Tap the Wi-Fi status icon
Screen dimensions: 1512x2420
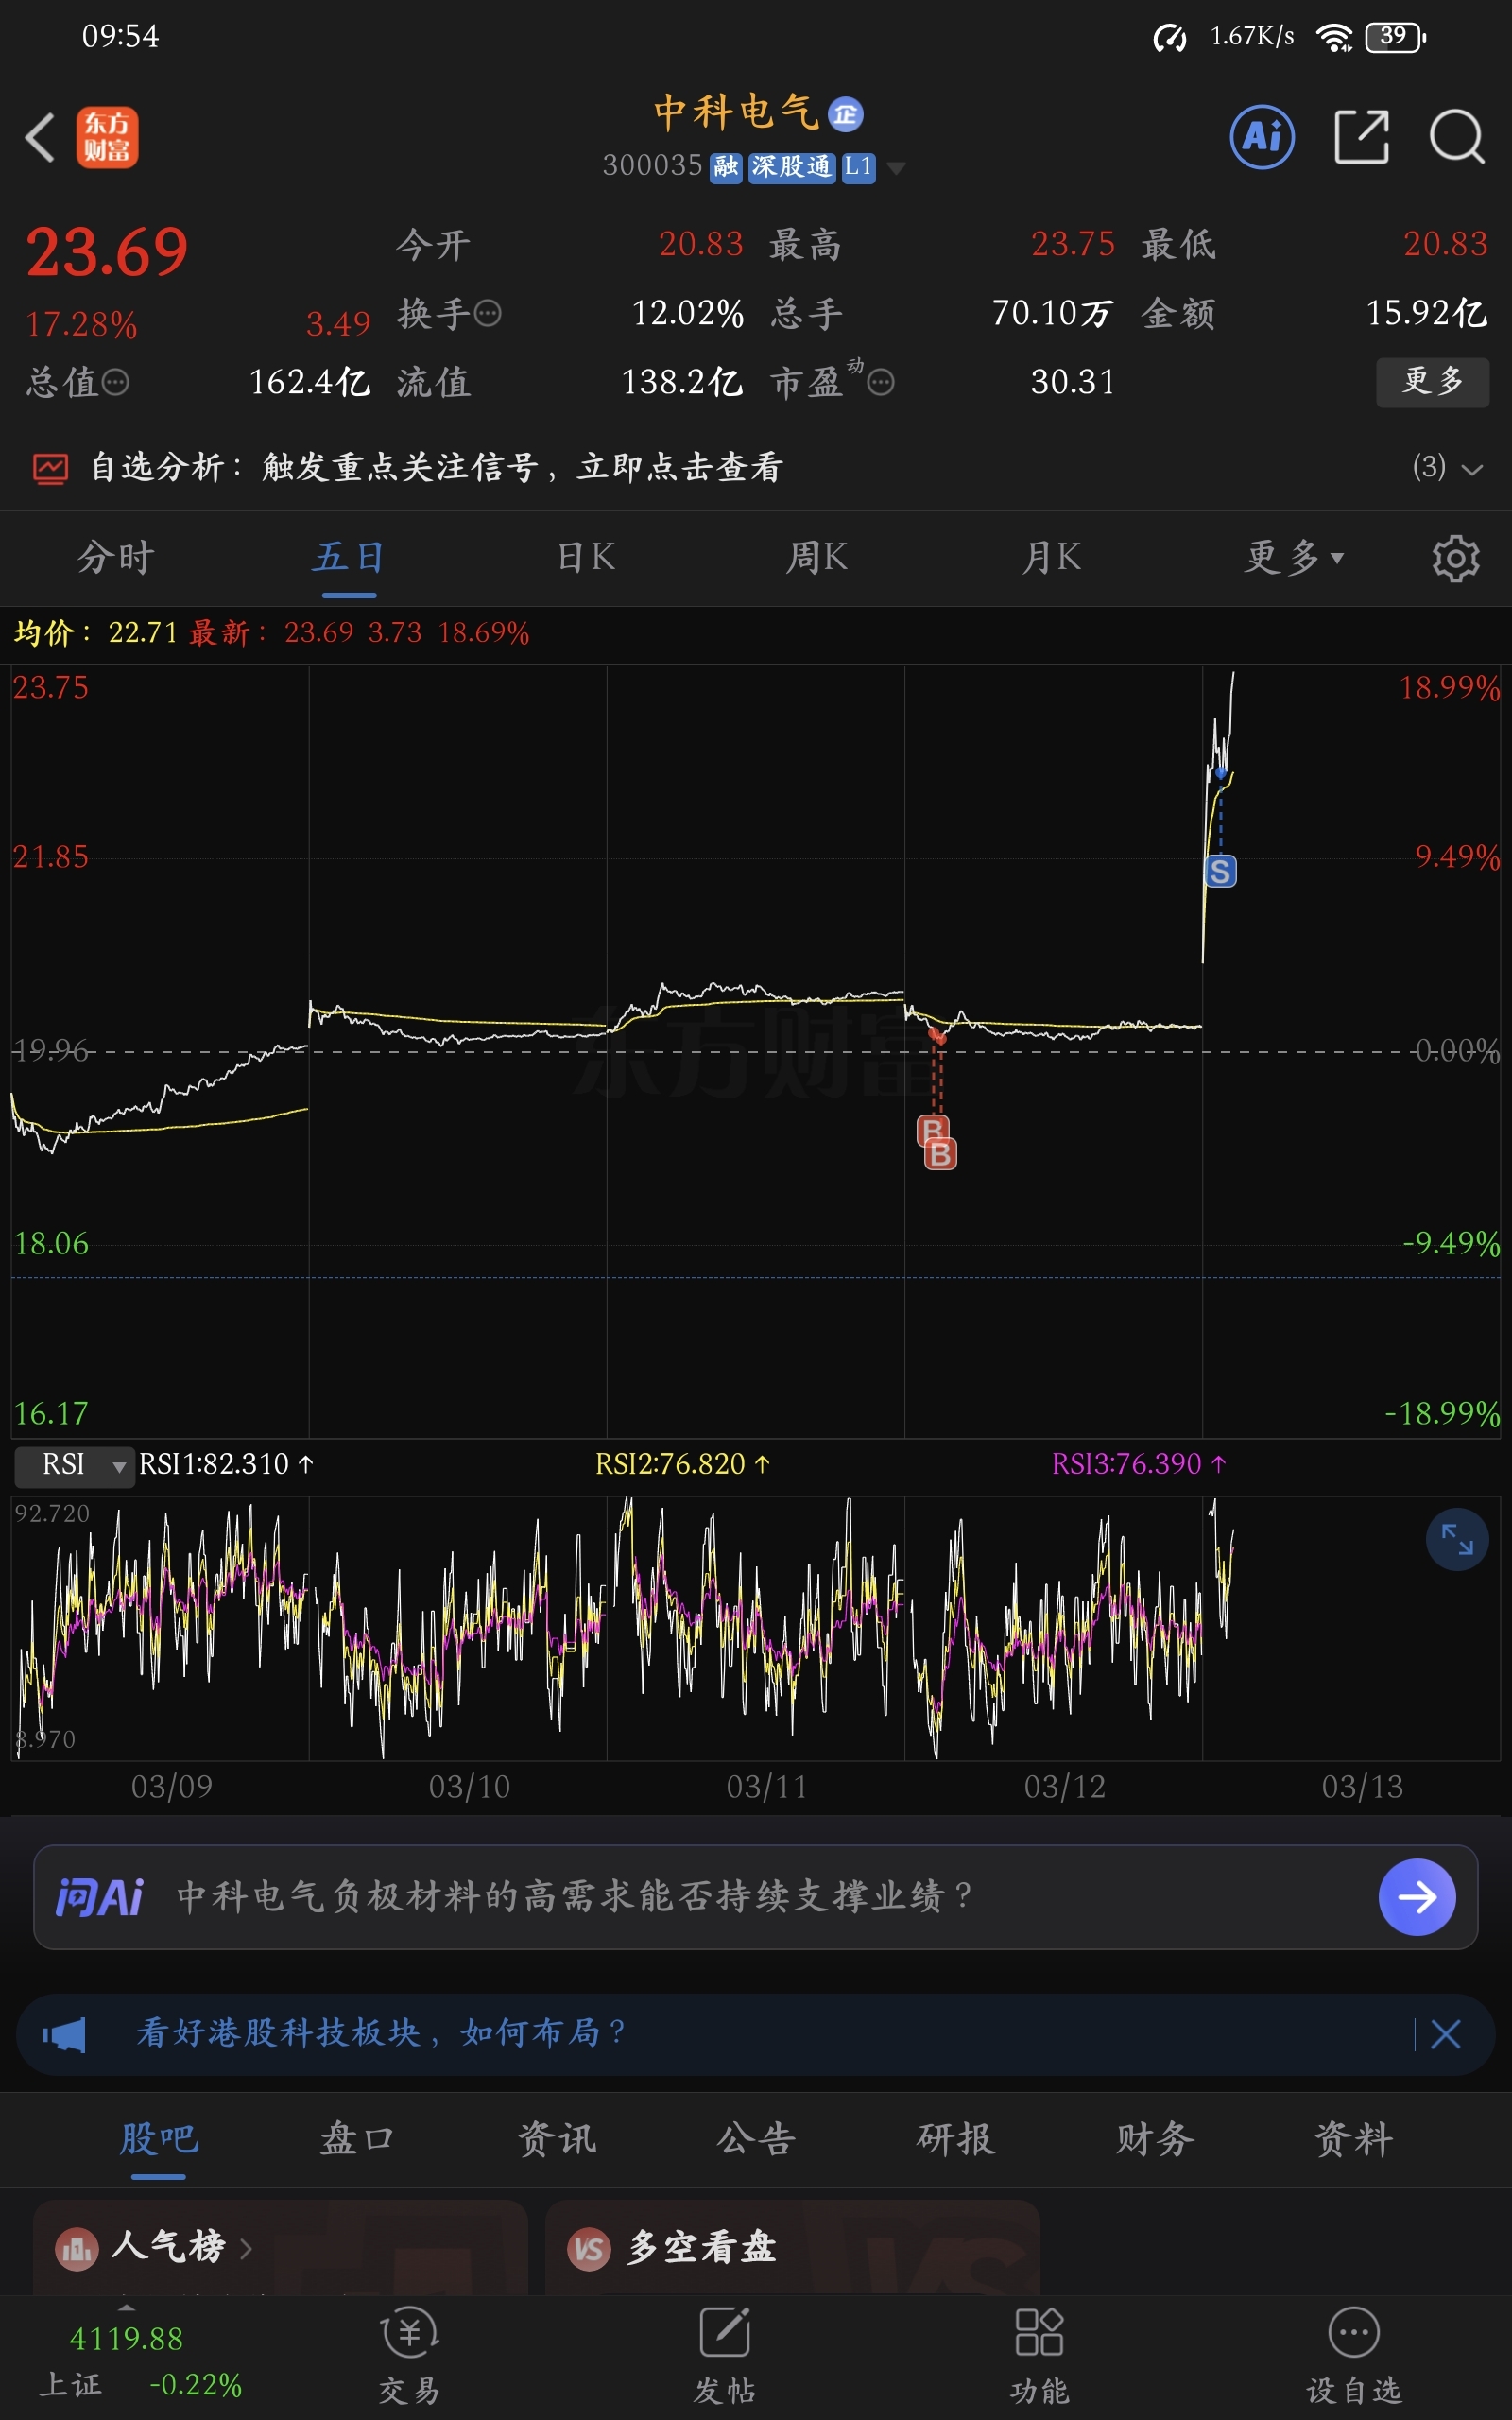pyautogui.click(x=1334, y=38)
